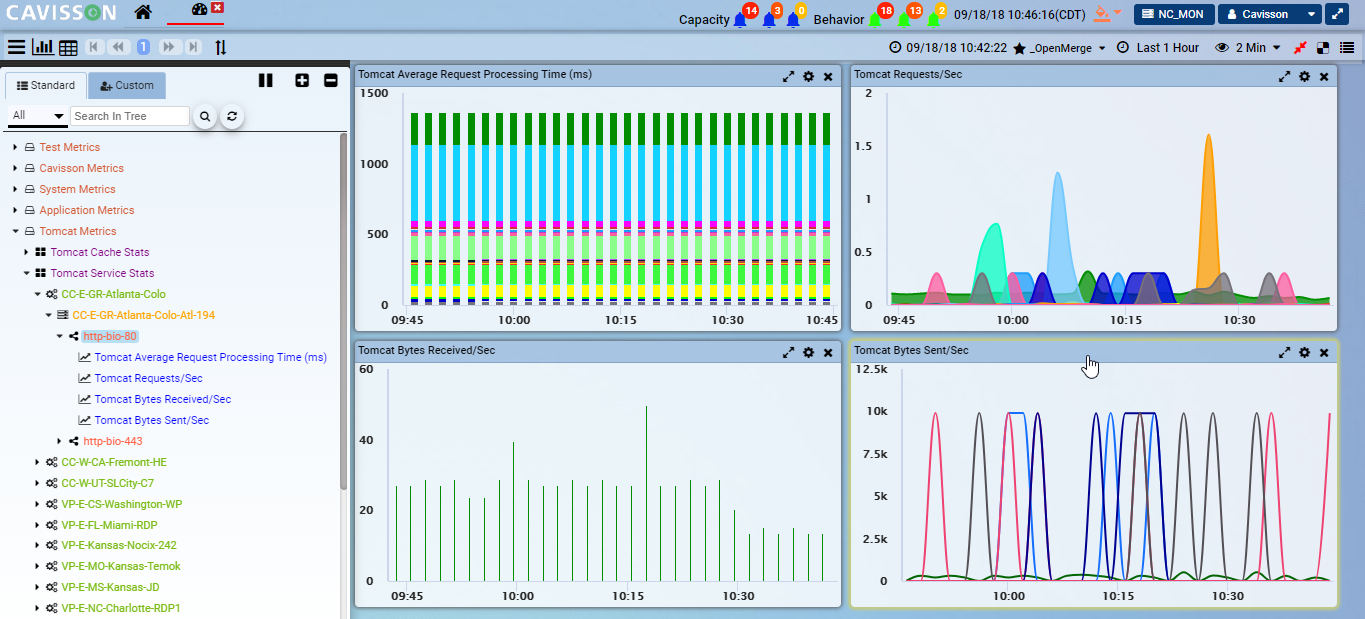
Task: Switch to graph view in toolbar
Action: (x=43, y=47)
